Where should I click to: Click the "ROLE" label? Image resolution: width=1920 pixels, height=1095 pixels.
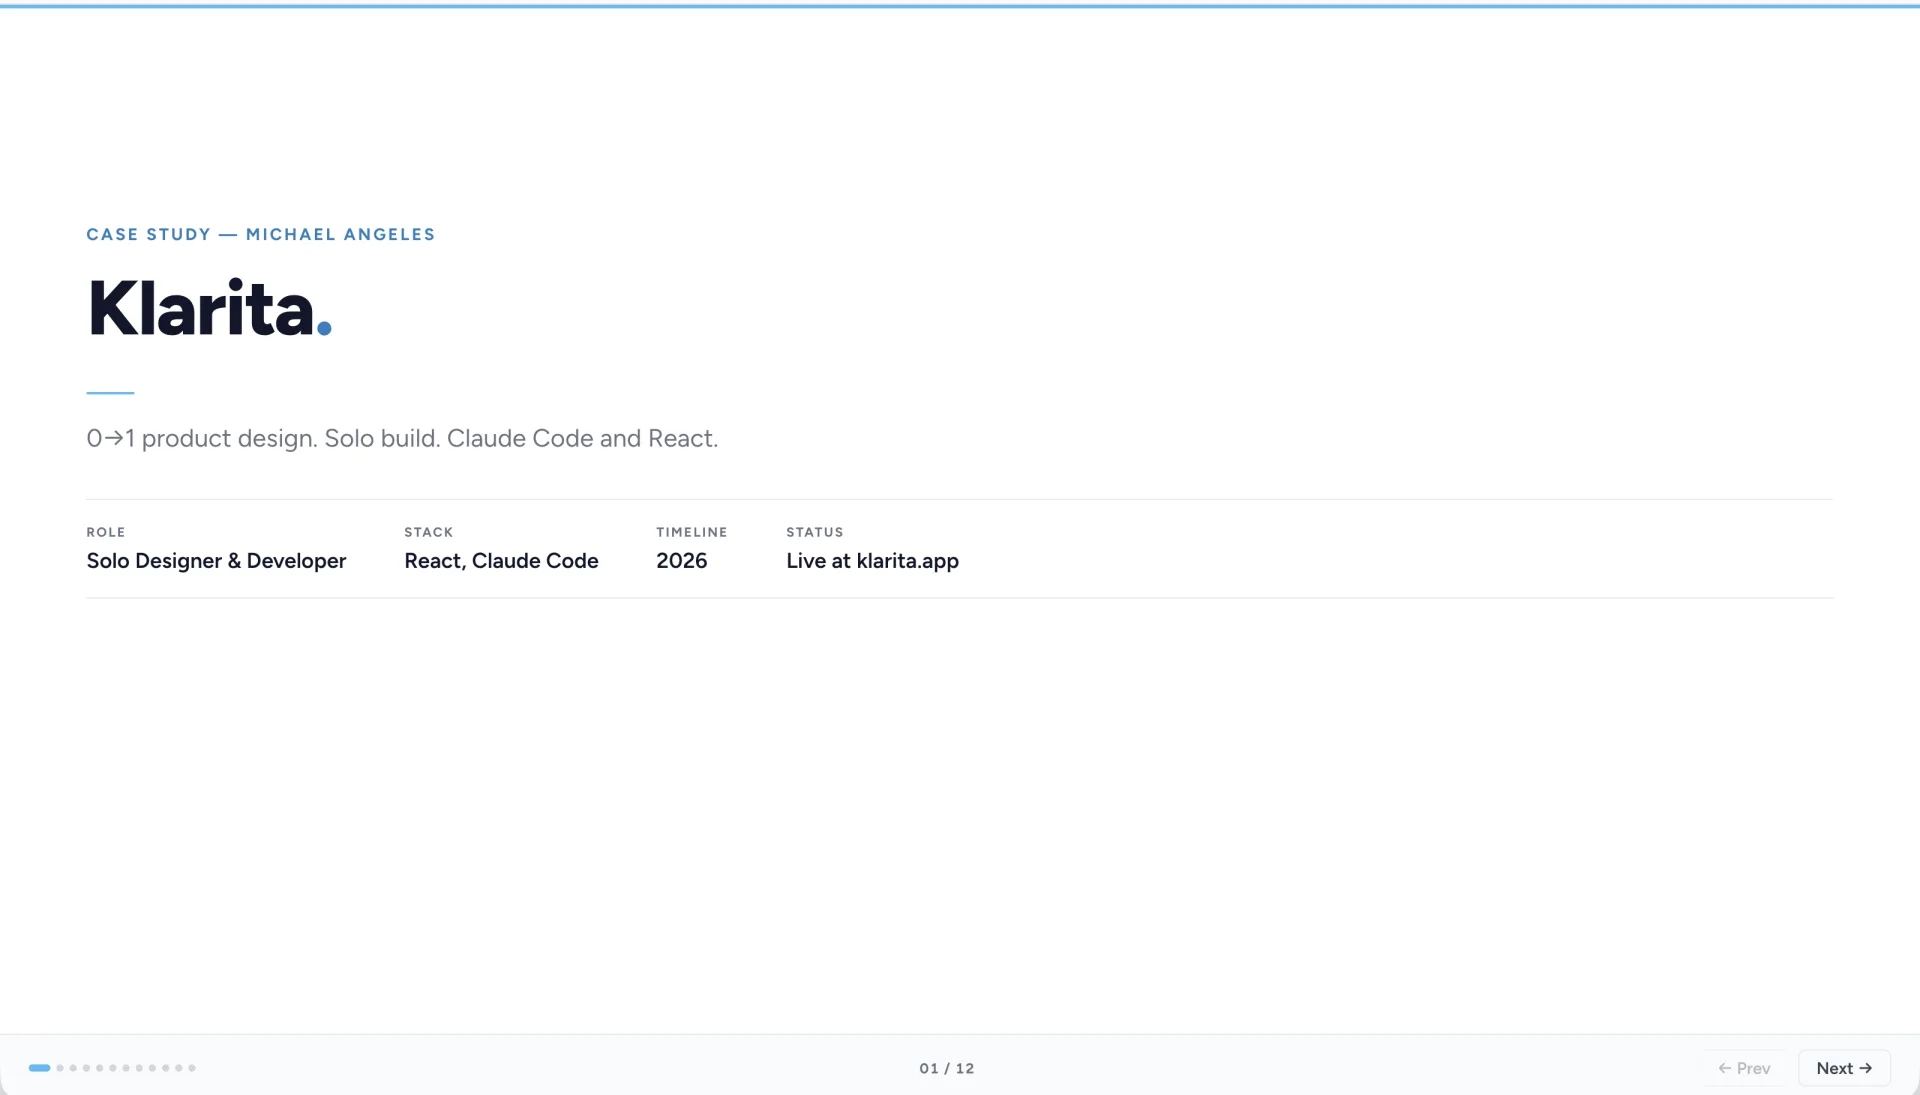(106, 532)
